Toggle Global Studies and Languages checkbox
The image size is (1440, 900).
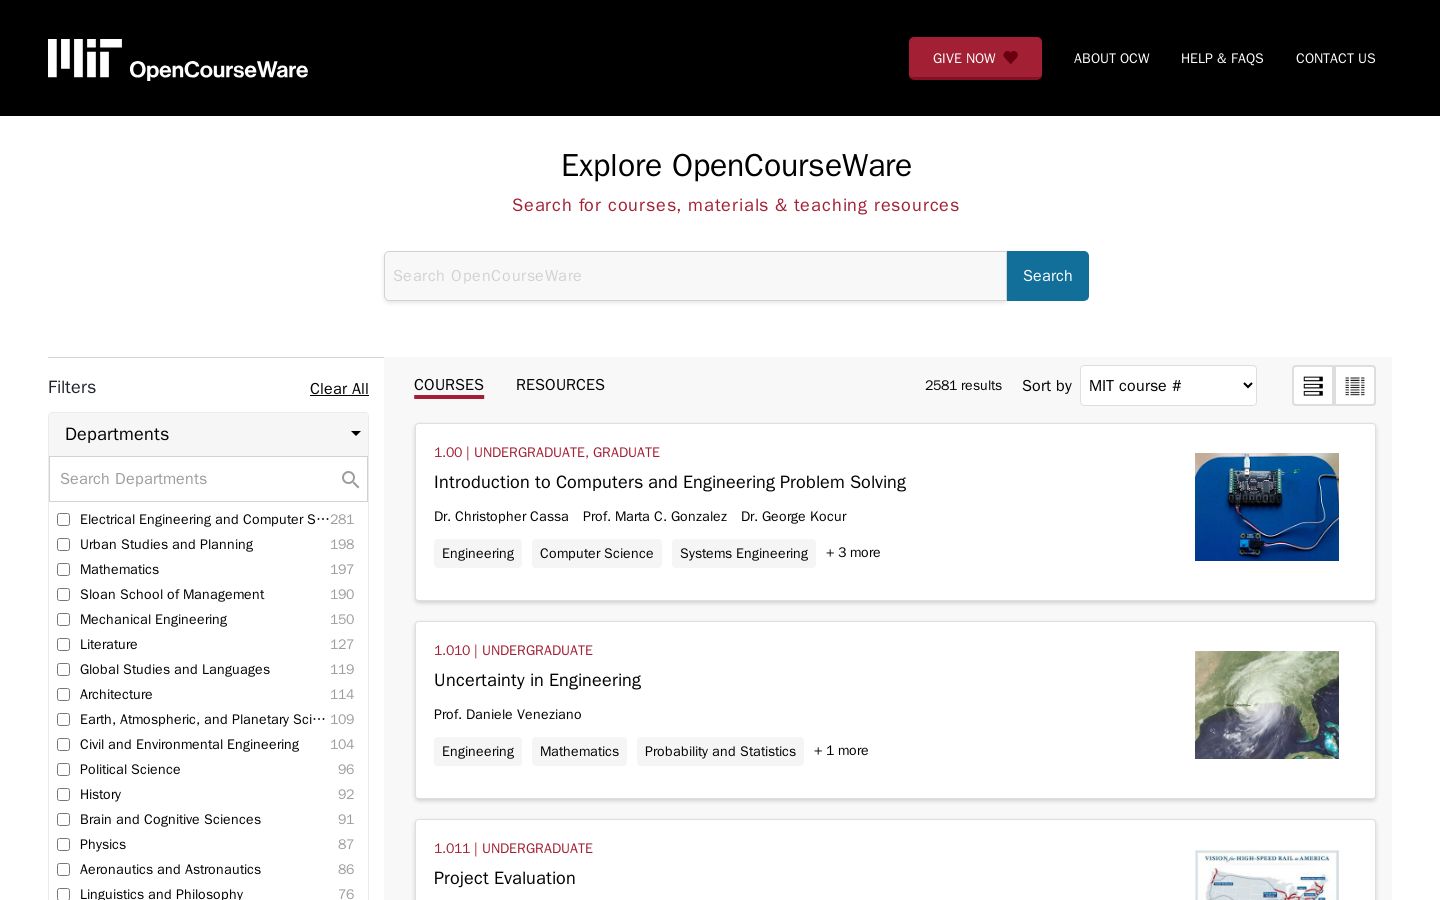click(63, 670)
